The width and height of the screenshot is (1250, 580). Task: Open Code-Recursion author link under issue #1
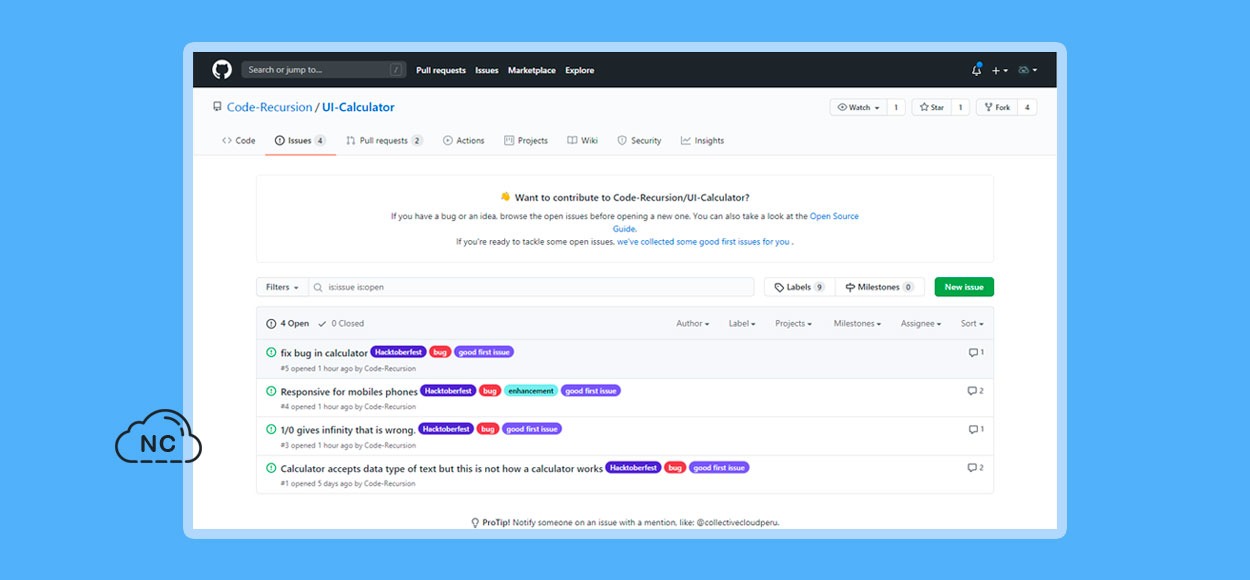pos(391,484)
